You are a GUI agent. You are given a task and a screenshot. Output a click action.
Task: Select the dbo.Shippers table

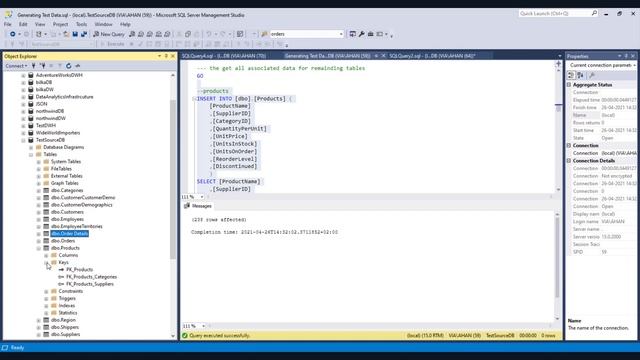[65, 327]
